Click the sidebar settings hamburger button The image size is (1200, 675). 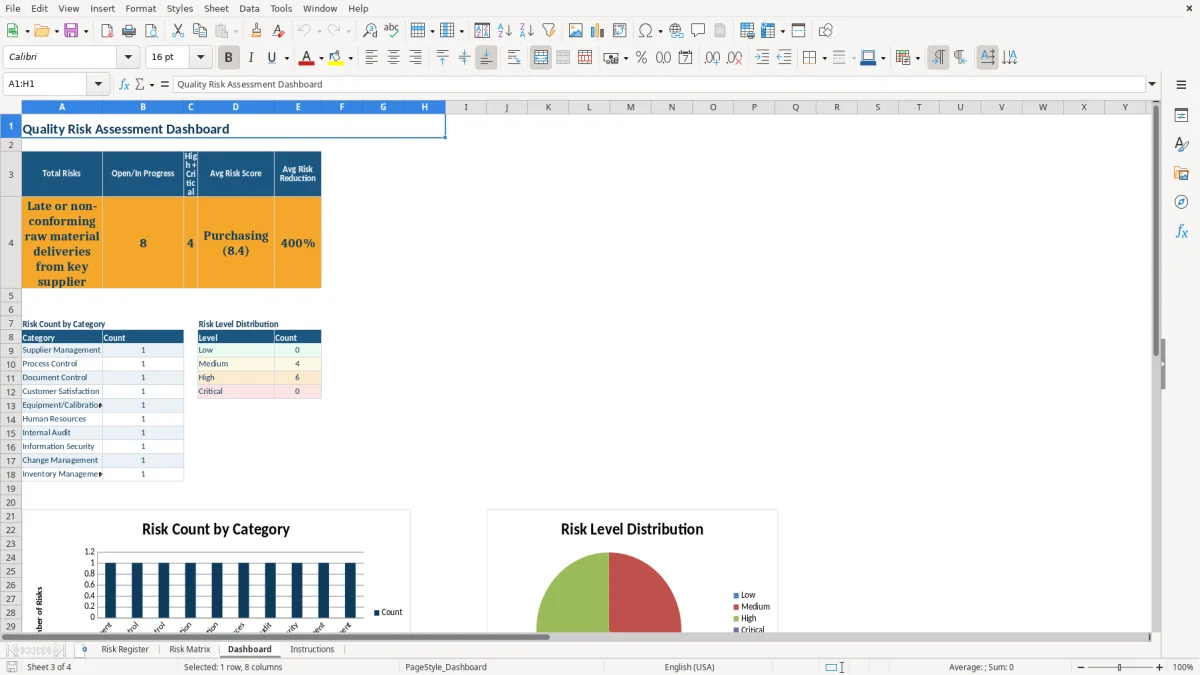click(1181, 85)
